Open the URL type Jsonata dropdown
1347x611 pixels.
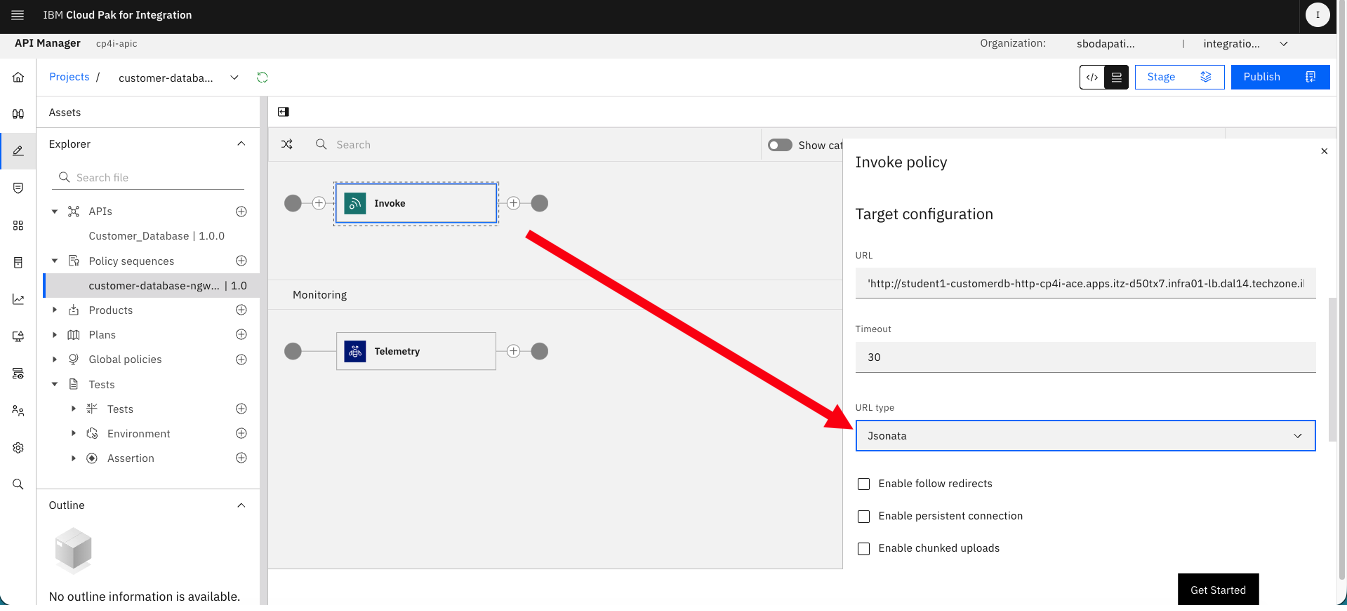[1085, 436]
